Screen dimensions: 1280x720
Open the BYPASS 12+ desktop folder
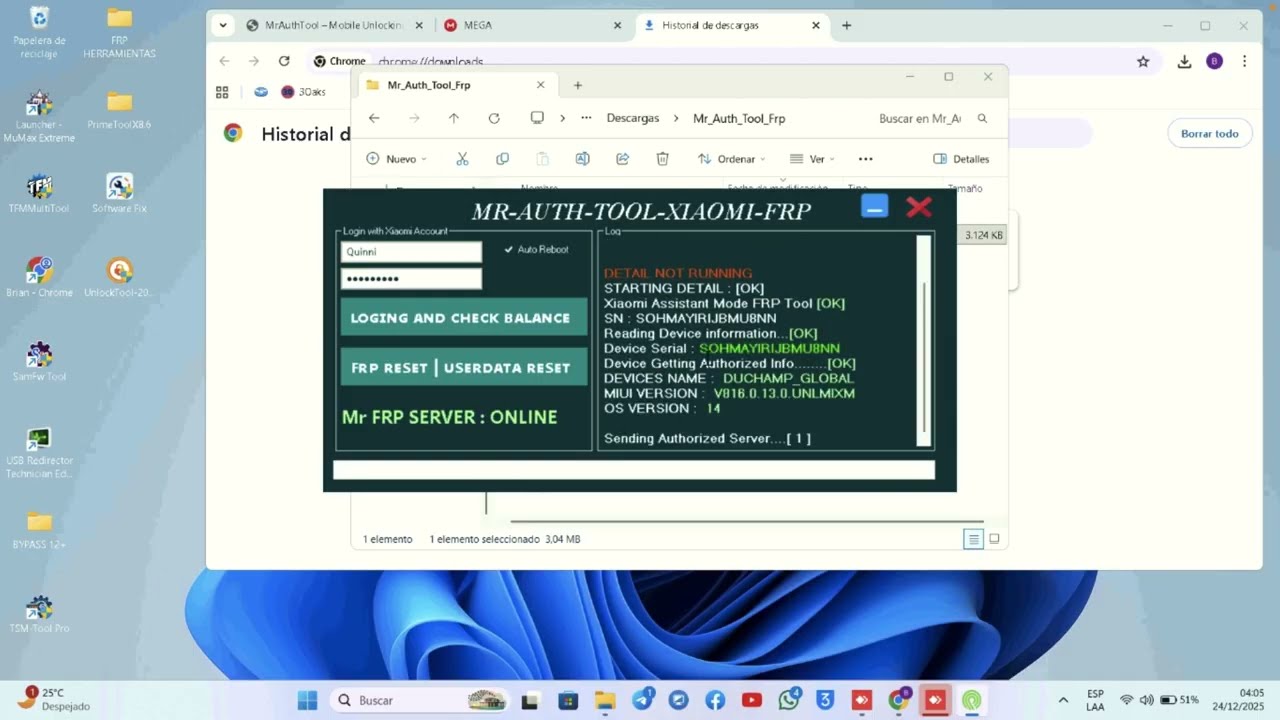39,529
